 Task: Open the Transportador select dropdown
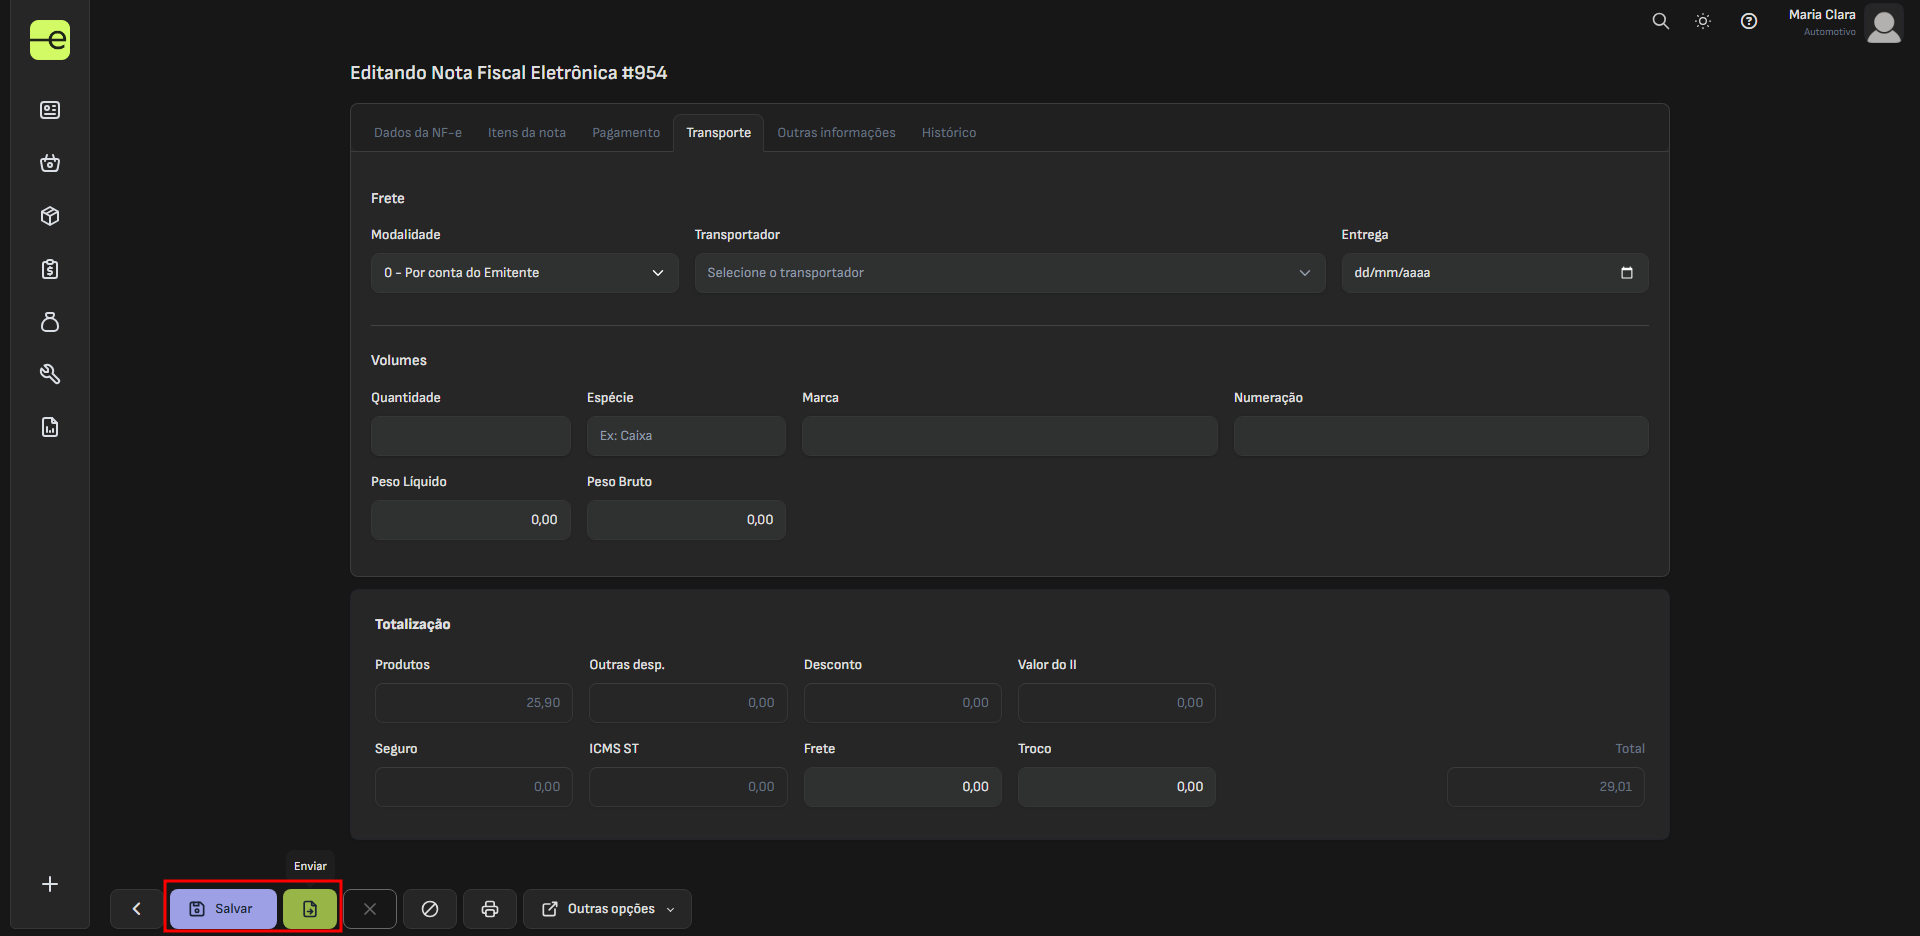1009,273
